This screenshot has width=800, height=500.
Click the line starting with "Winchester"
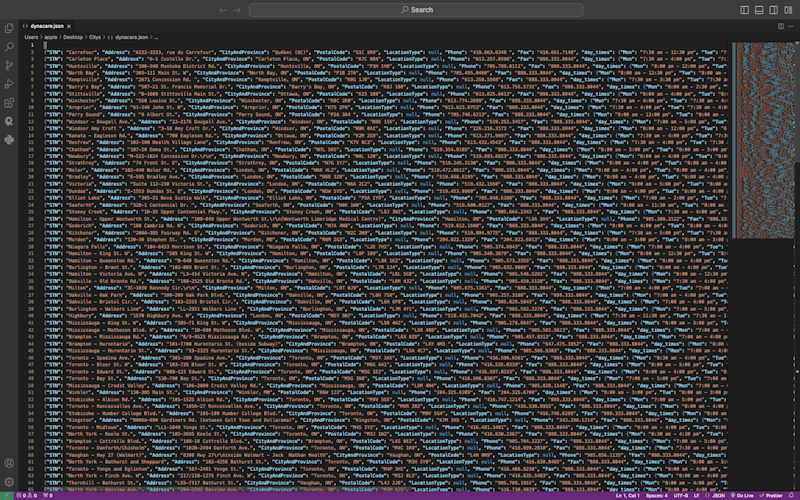click(385, 101)
